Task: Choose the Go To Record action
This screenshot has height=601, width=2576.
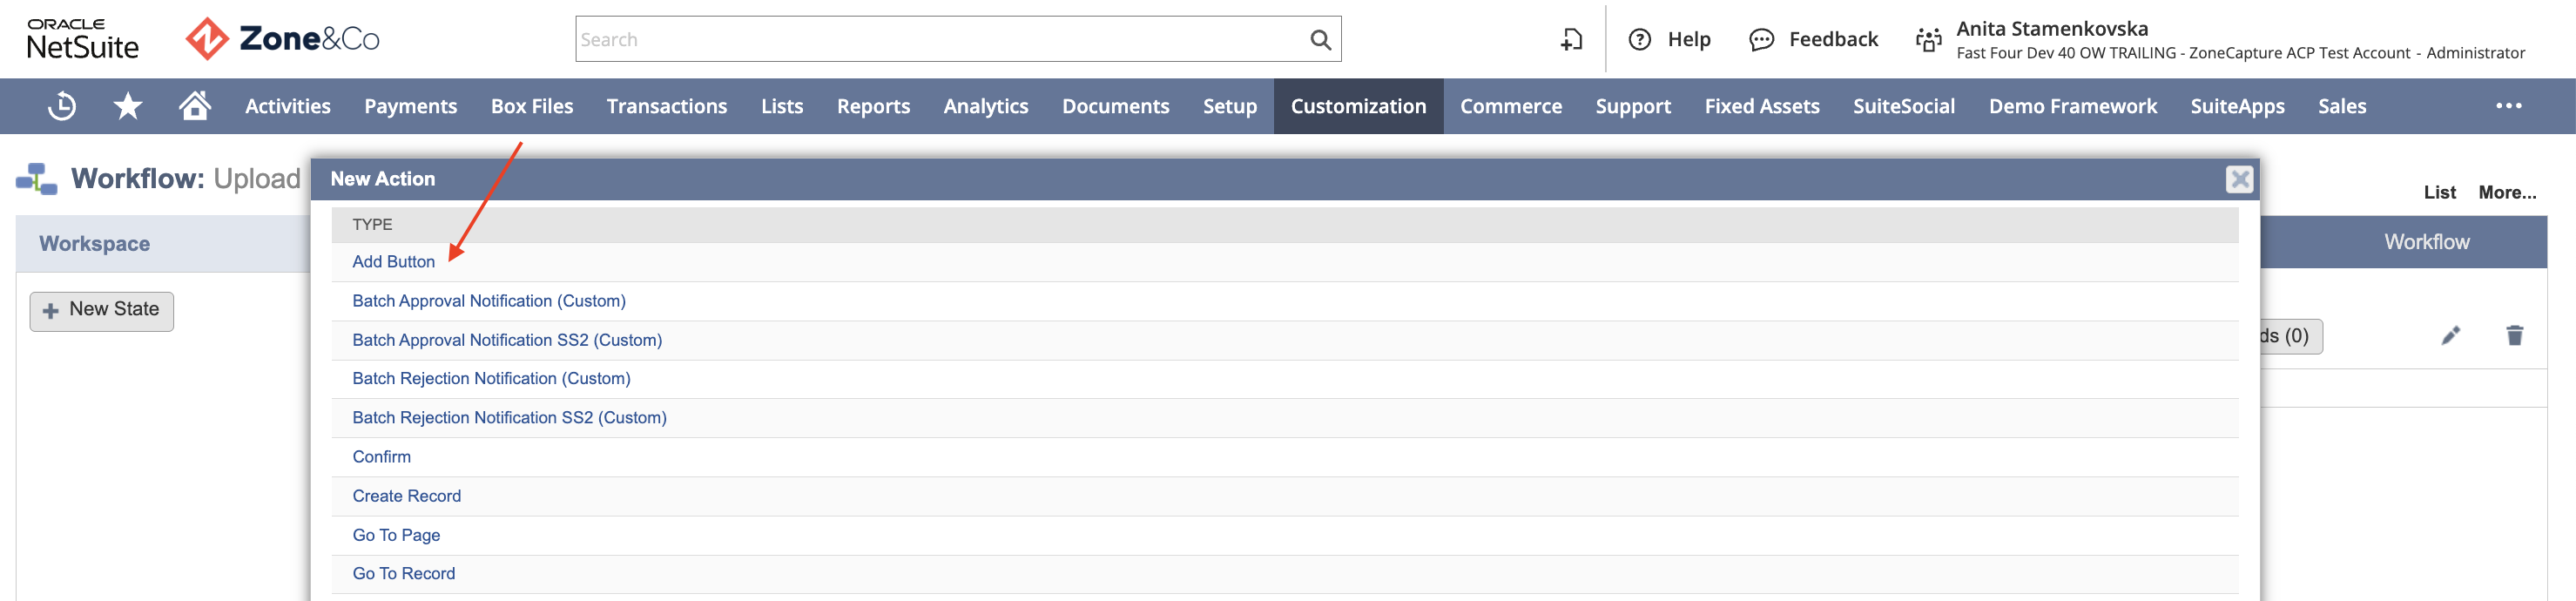Action: (x=403, y=574)
